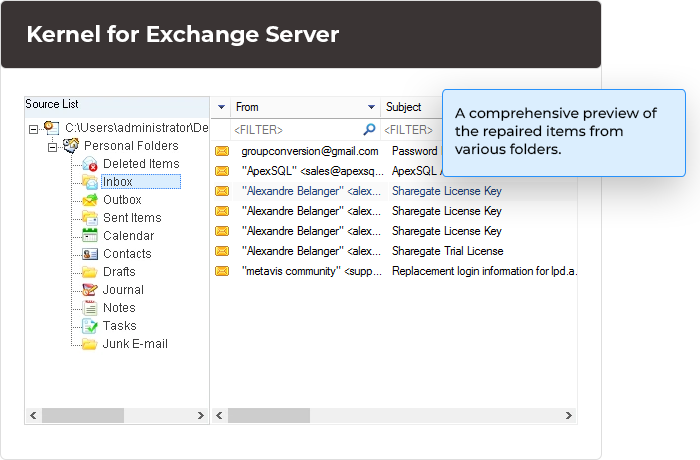Click the search magnifier in the From filter
The height and width of the screenshot is (460, 700).
[369, 130]
